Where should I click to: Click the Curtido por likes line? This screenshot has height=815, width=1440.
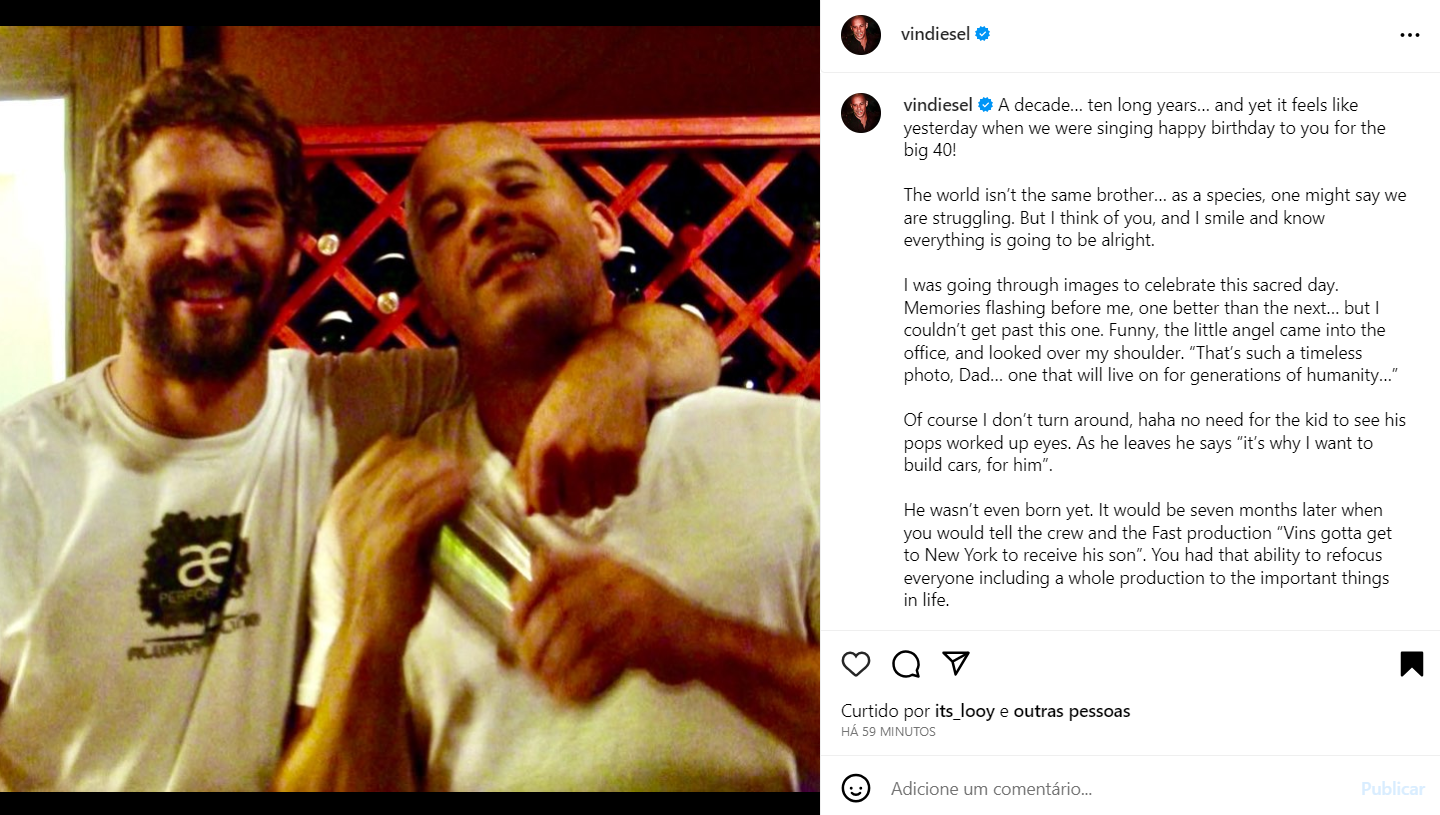pos(986,712)
